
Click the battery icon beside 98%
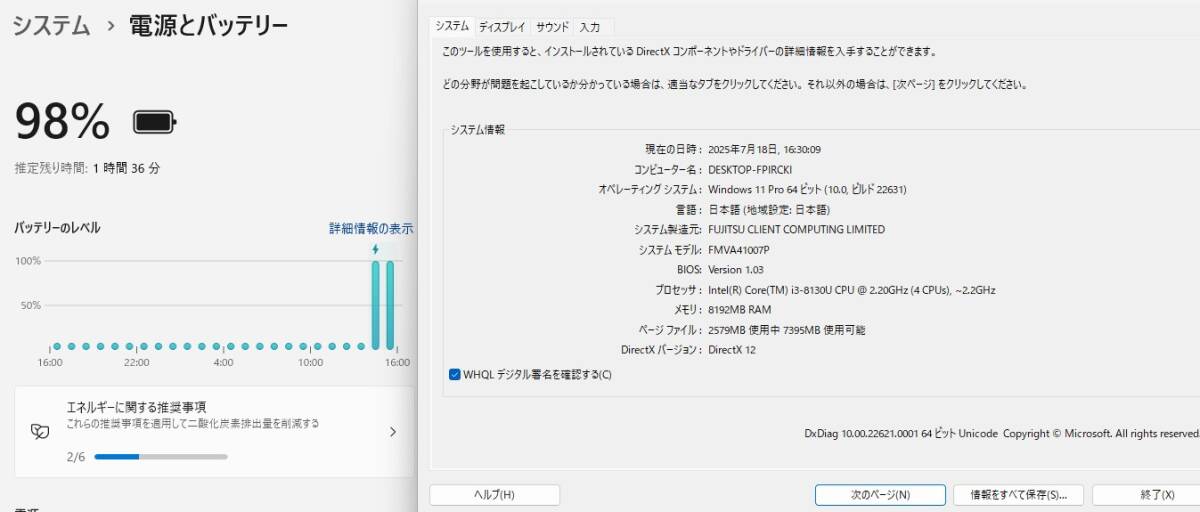pyautogui.click(x=155, y=123)
